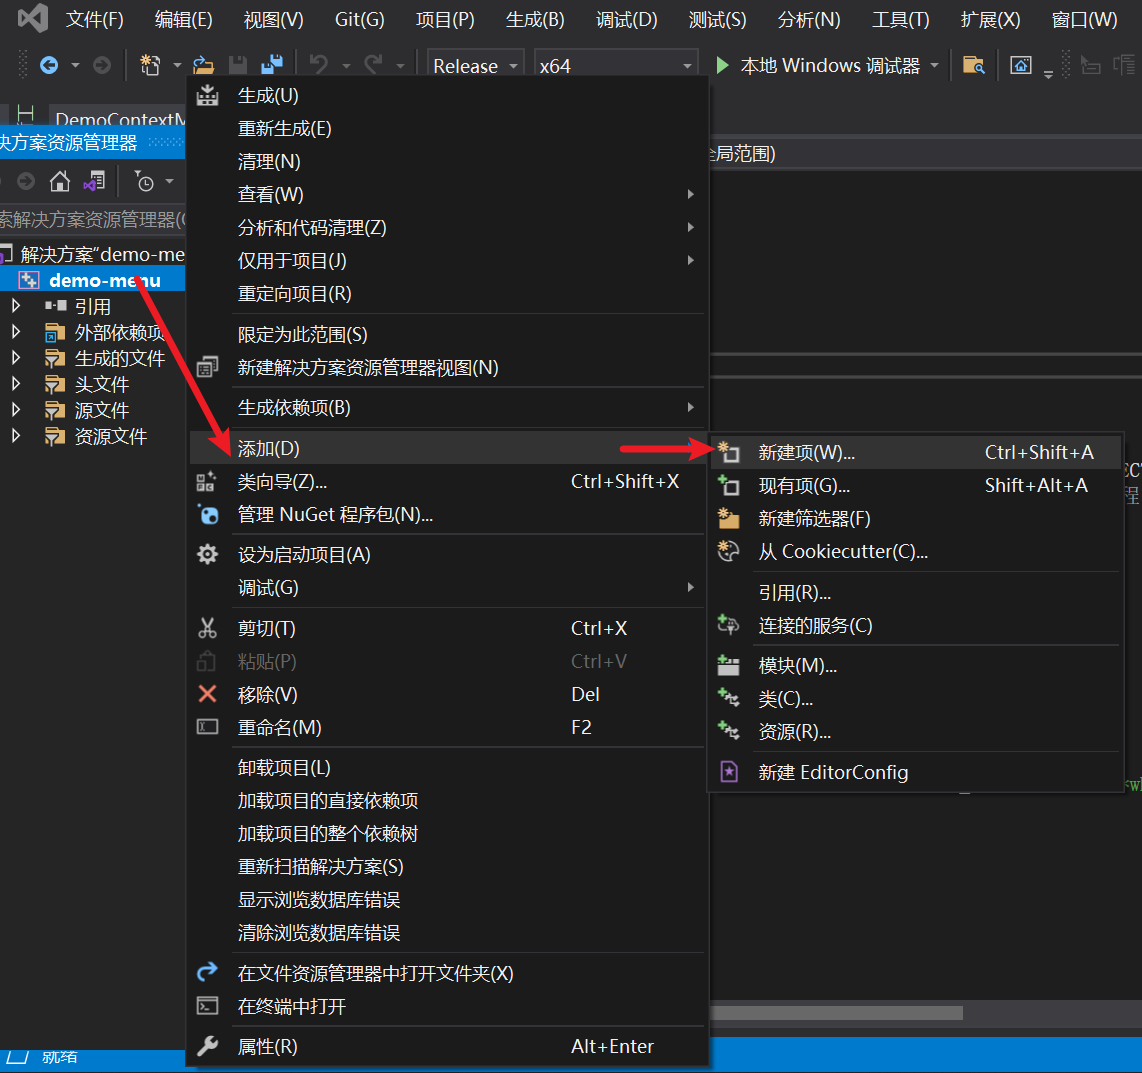The width and height of the screenshot is (1142, 1073).
Task: Click the Navigate Backward arrow icon
Action: pos(48,66)
